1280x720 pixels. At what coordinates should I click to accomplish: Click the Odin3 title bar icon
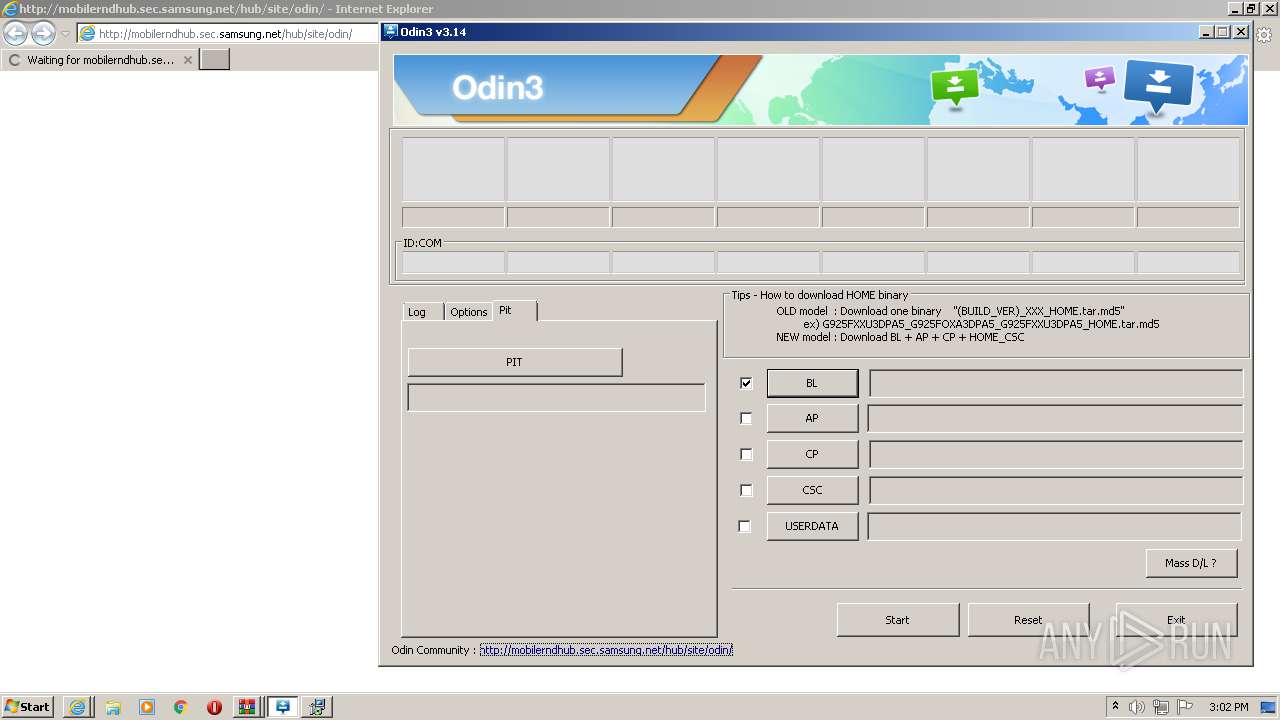click(391, 32)
